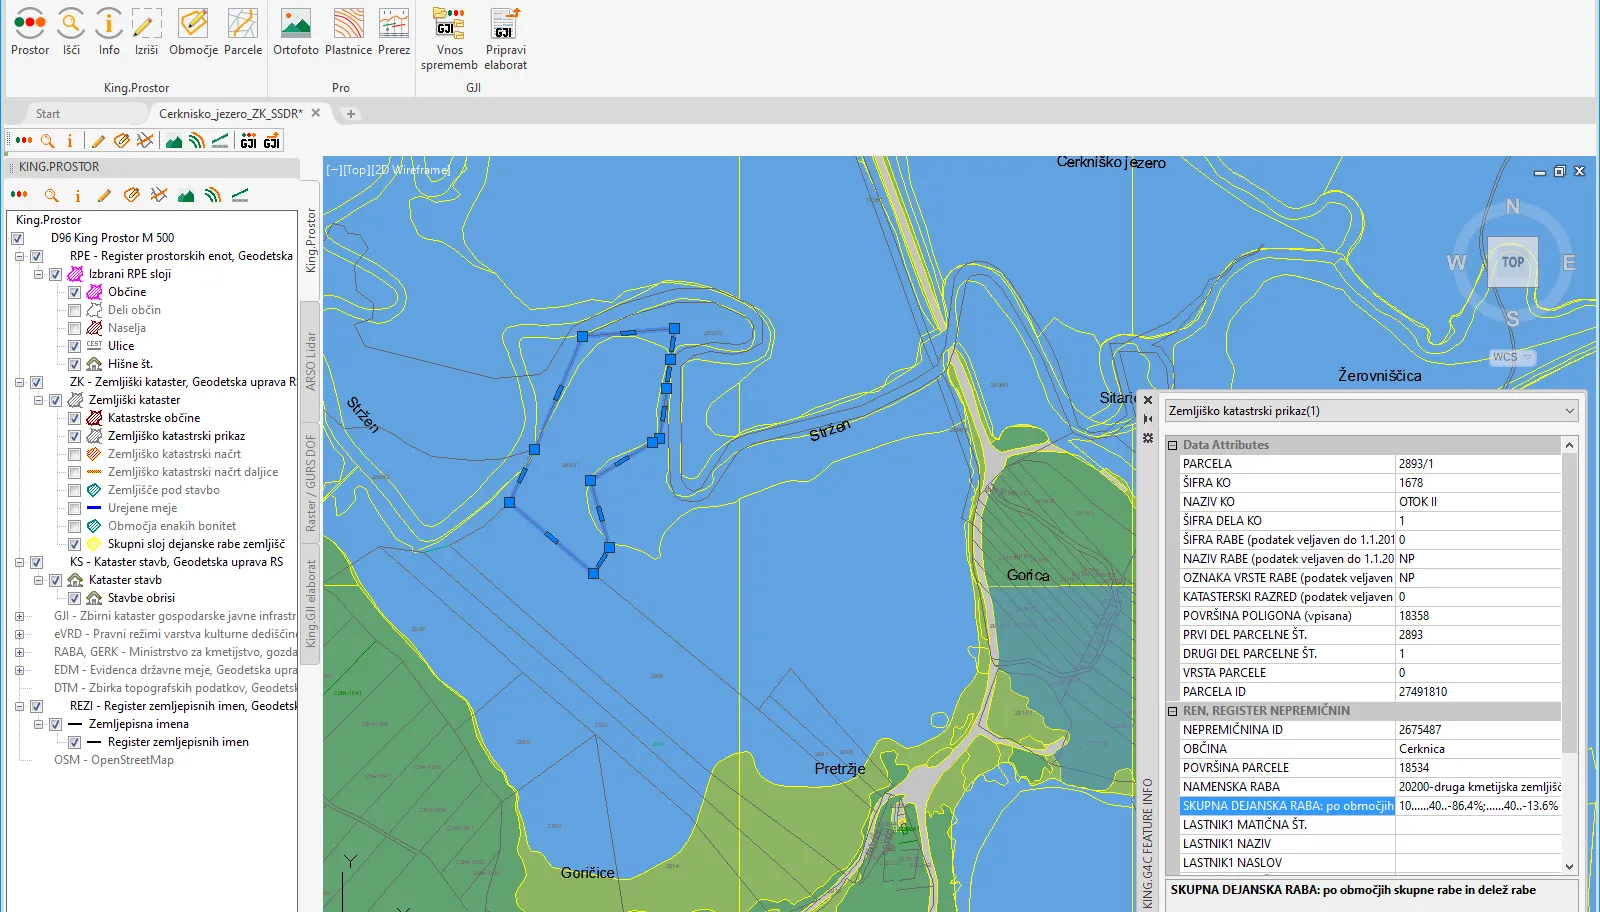Click the TOP face of the view cube

coord(1512,262)
